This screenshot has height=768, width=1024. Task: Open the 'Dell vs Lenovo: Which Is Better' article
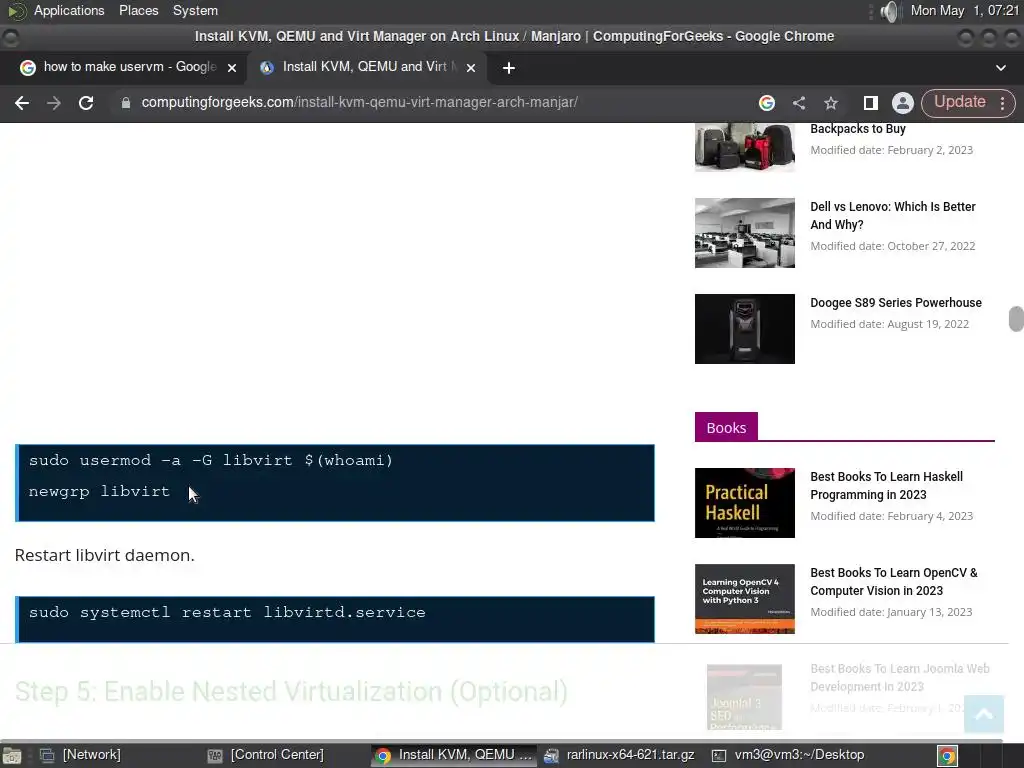point(893,216)
